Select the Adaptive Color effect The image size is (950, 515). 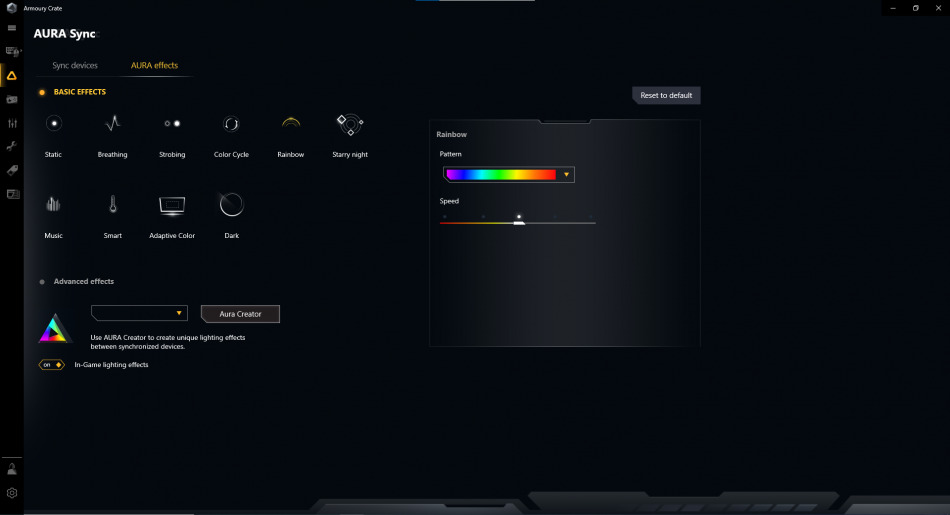tap(172, 205)
